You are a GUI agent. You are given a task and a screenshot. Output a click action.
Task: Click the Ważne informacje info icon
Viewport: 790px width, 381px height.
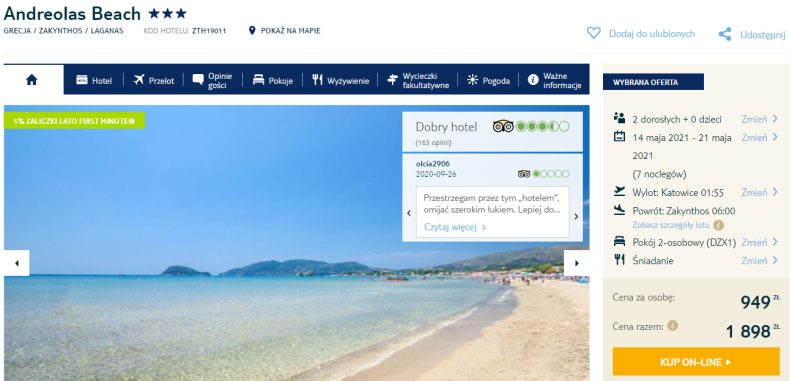[533, 80]
